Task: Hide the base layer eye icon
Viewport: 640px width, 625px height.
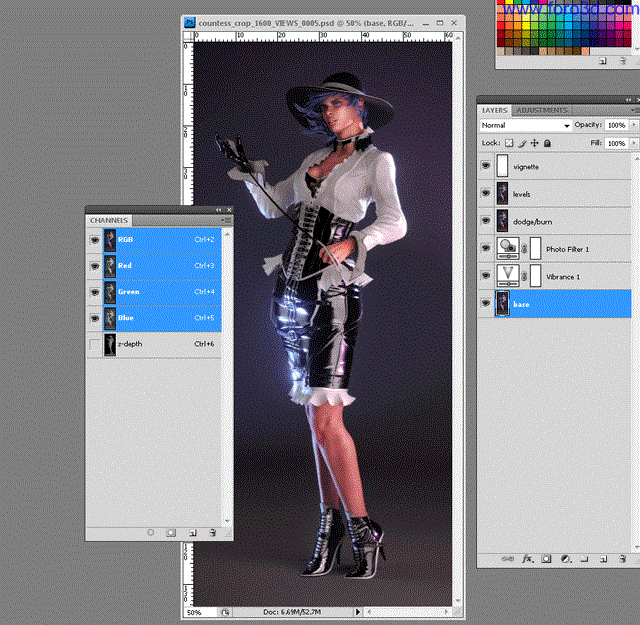Action: tap(486, 303)
